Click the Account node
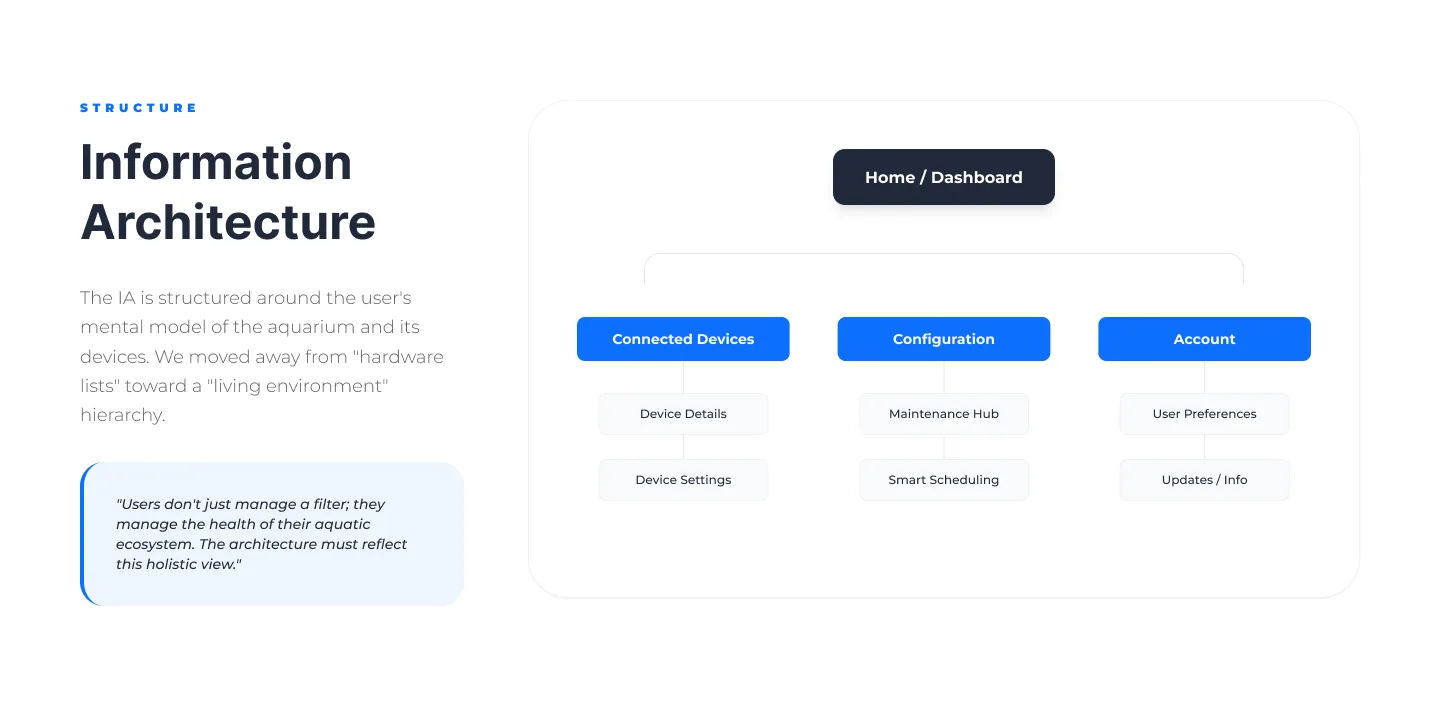This screenshot has height=707, width=1440. point(1204,339)
